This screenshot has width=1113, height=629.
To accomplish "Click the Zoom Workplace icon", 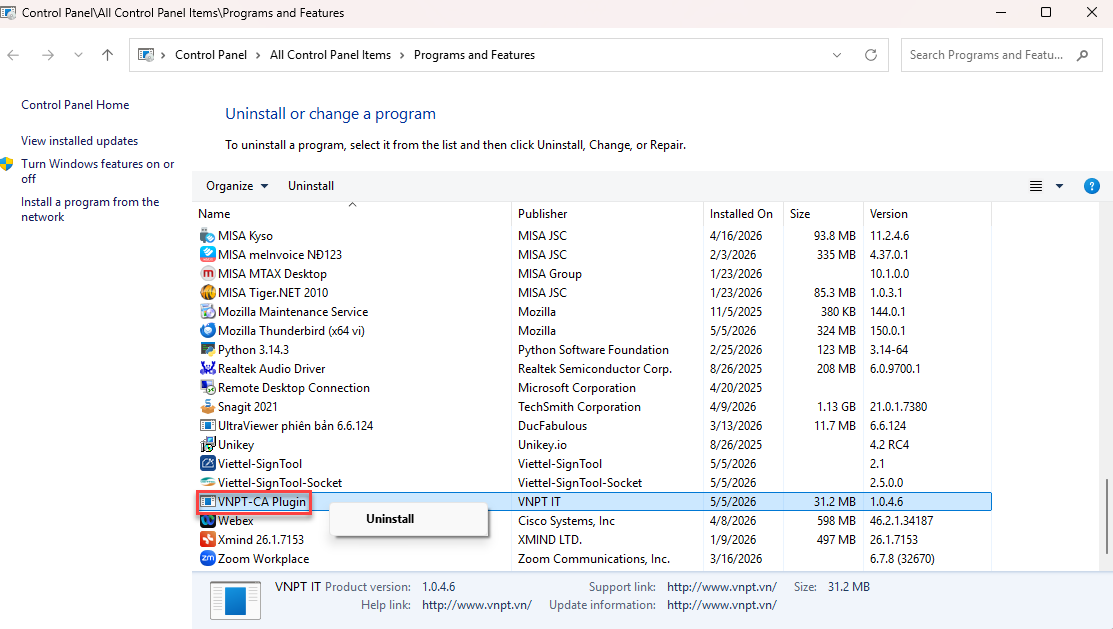I will (x=207, y=559).
